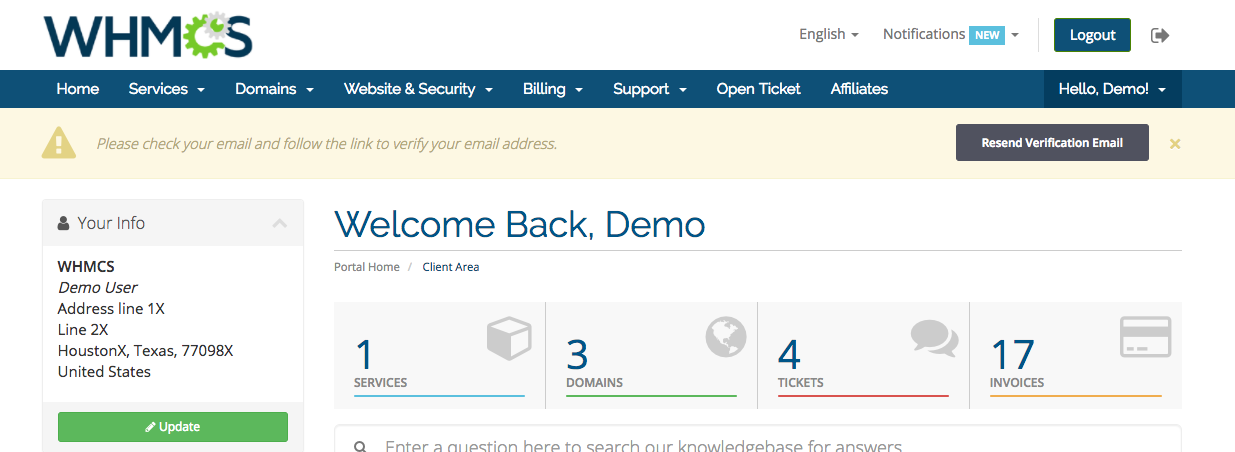Click the user icon in Your Info
Viewport: 1235px width, 452px height.
point(64,223)
